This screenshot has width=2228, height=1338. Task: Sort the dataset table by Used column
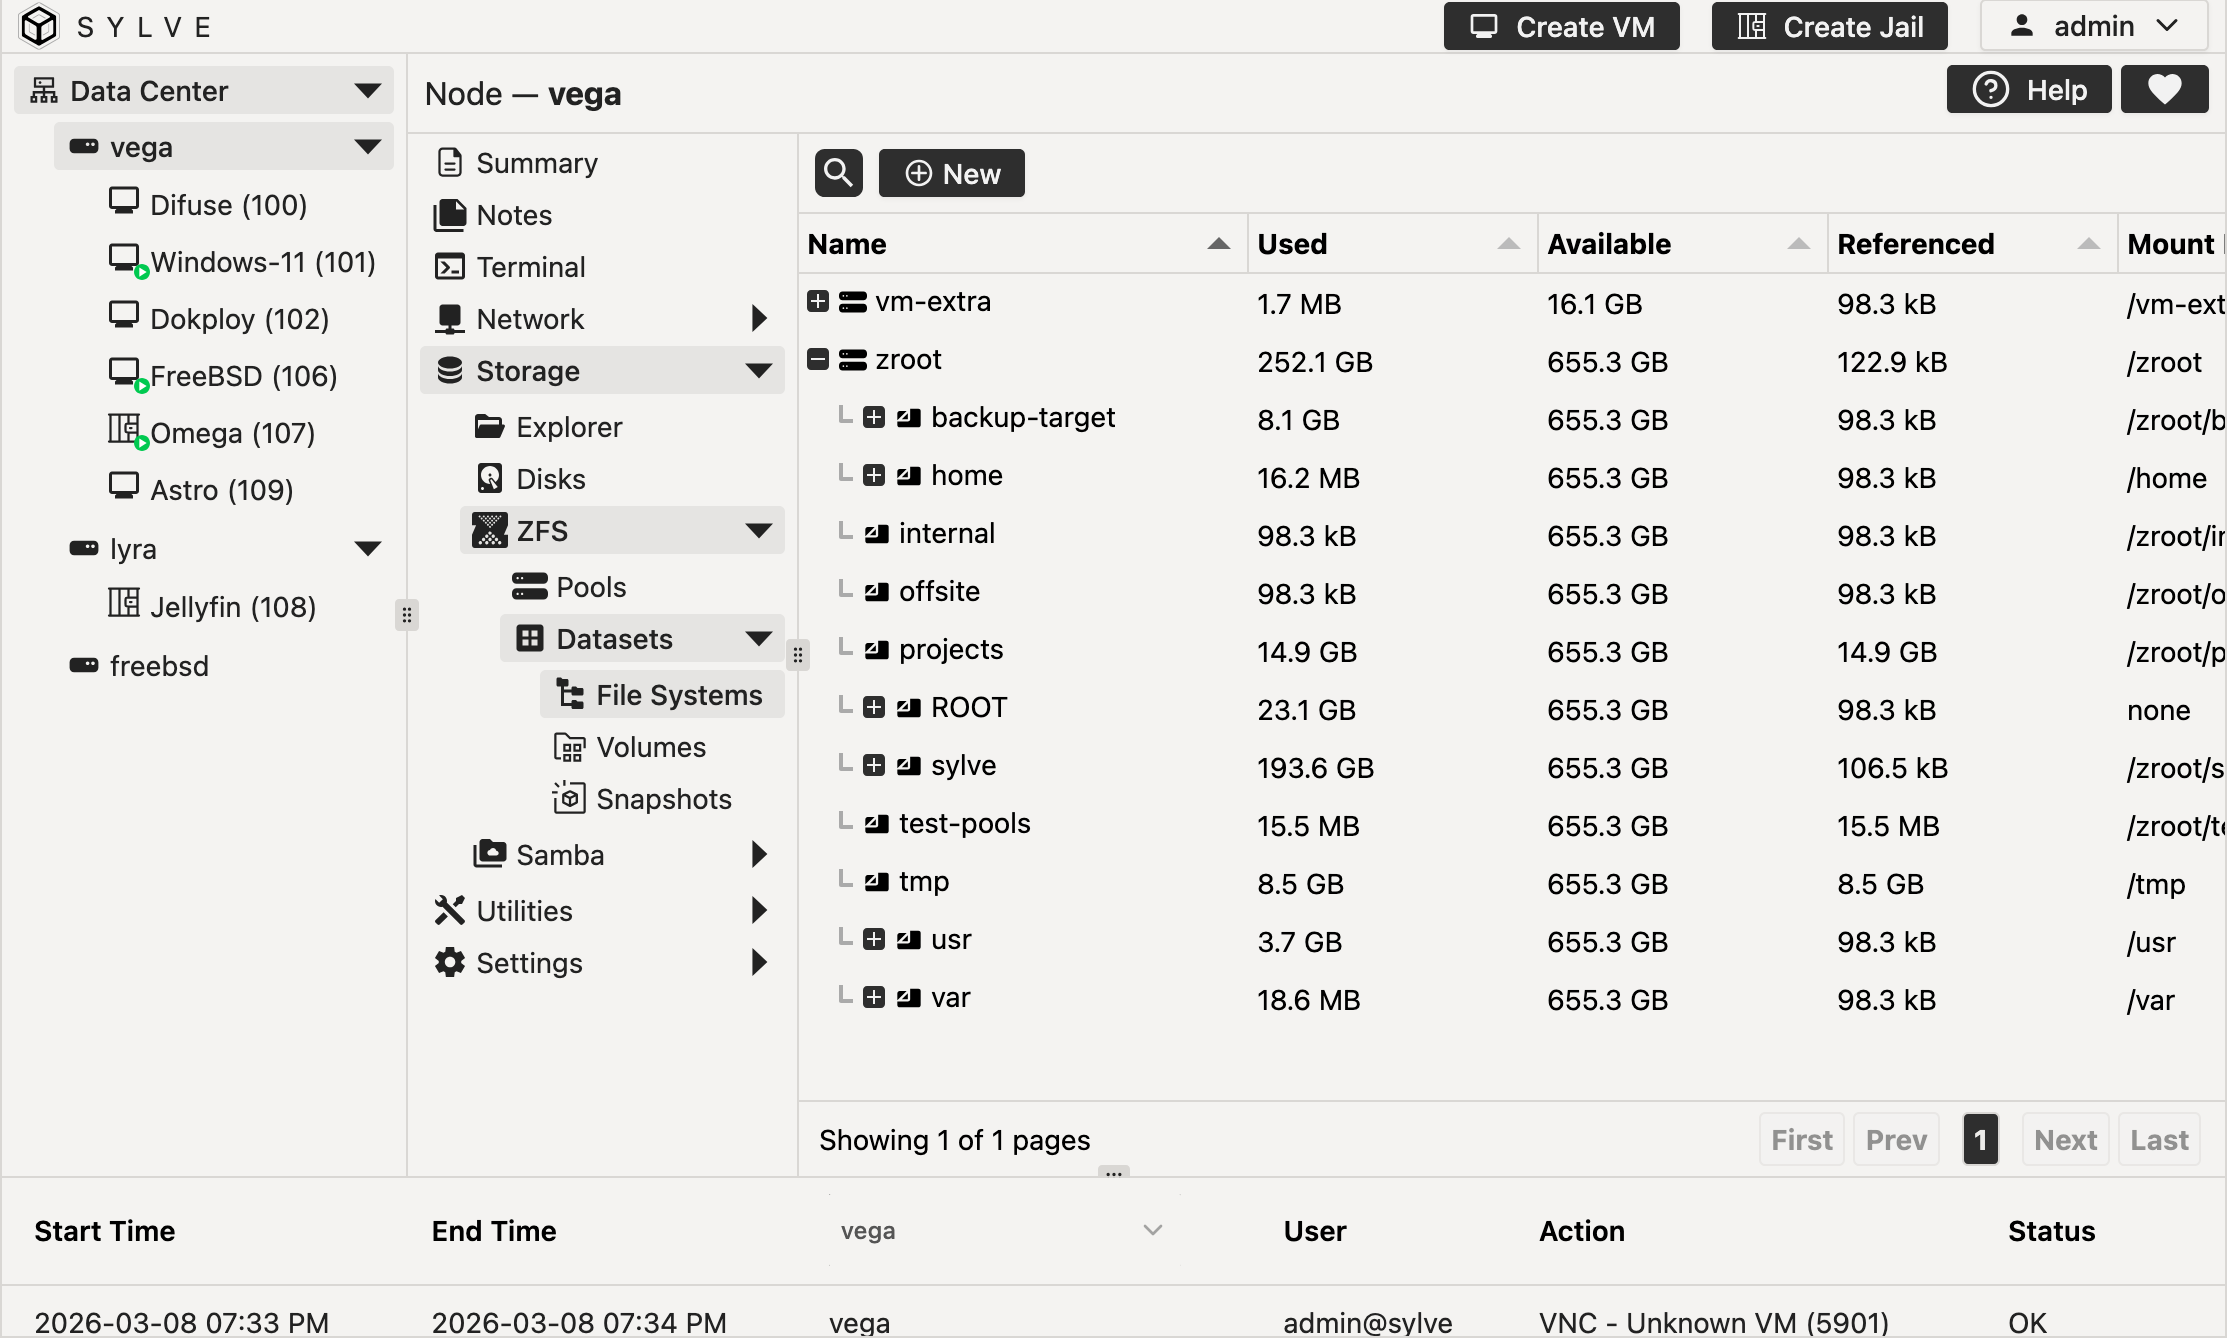[x=1293, y=243]
